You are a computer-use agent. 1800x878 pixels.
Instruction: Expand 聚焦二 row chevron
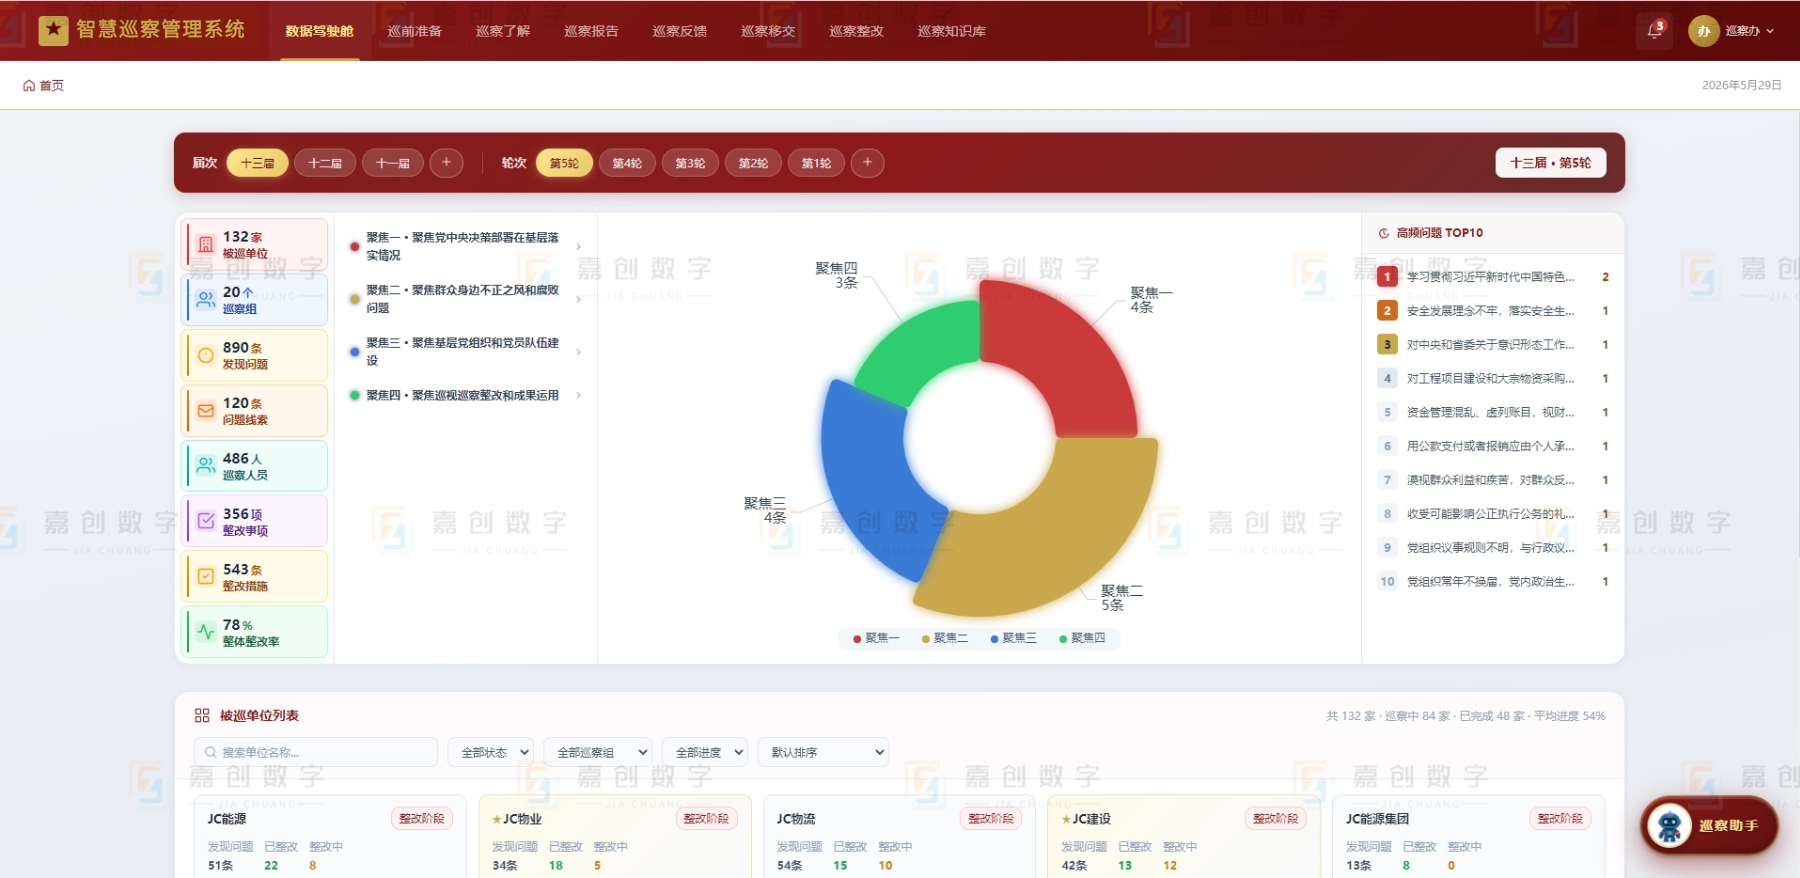click(x=578, y=299)
